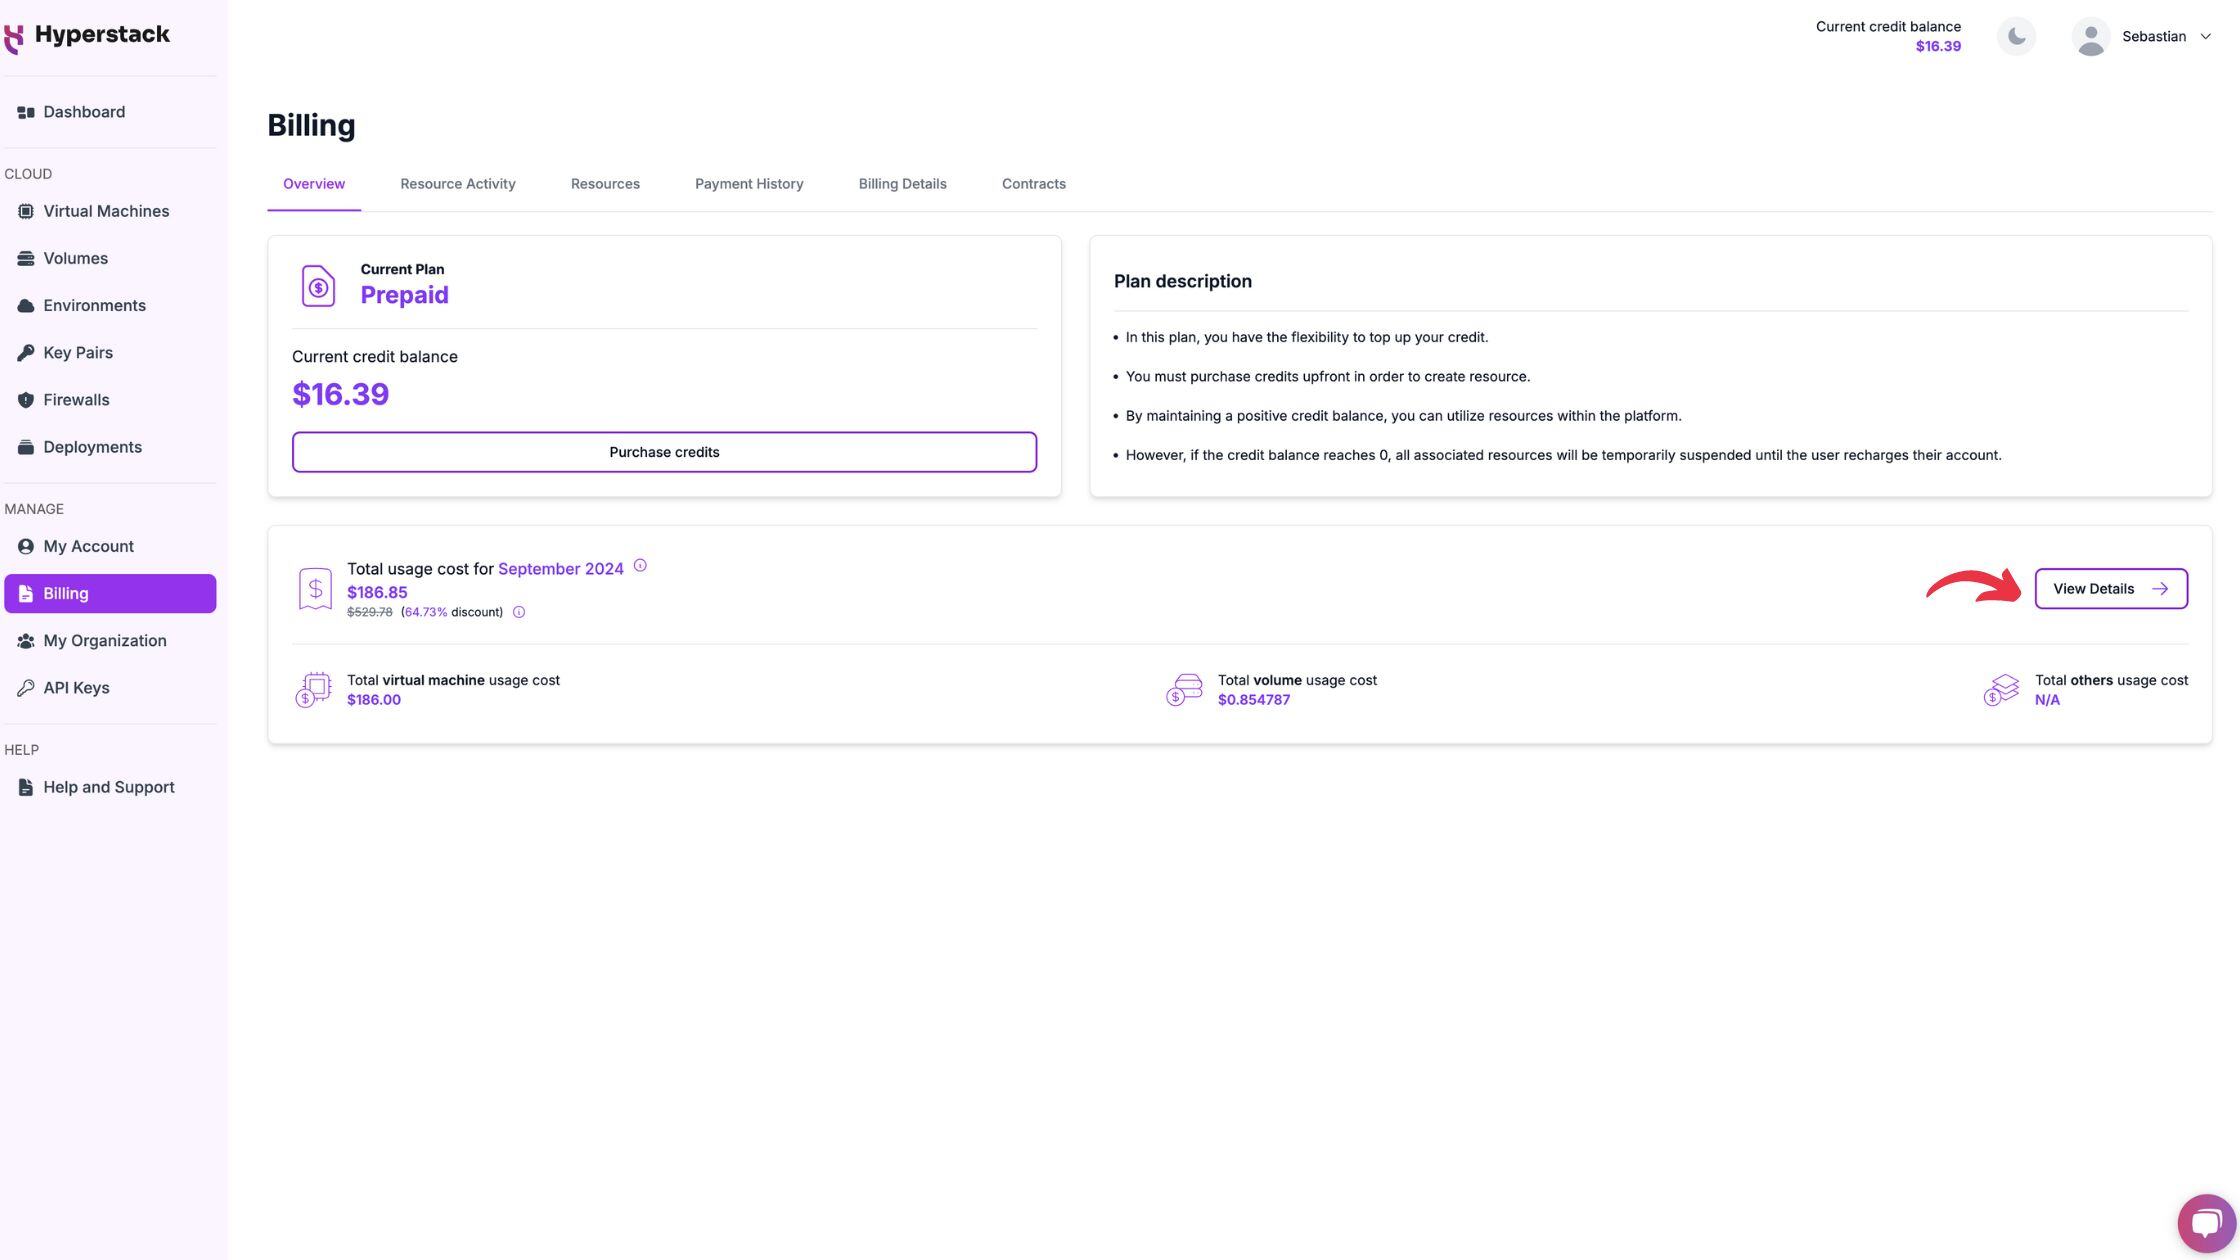This screenshot has height=1260, width=2240.
Task: Open Volumes in the sidebar
Action: click(x=110, y=258)
